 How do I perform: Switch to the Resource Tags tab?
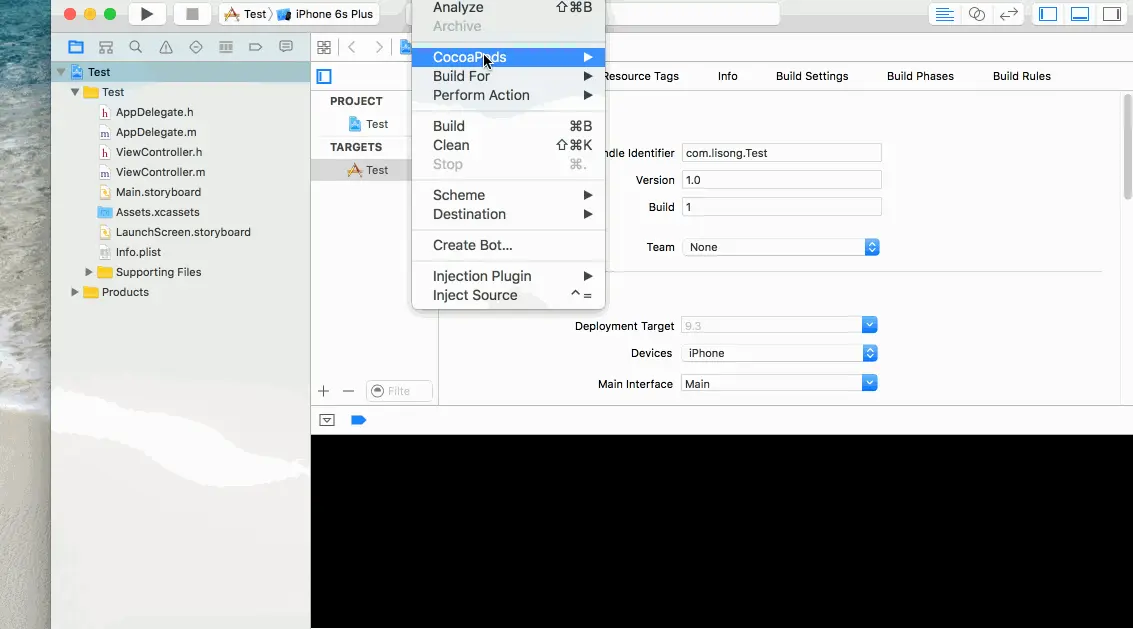642,76
